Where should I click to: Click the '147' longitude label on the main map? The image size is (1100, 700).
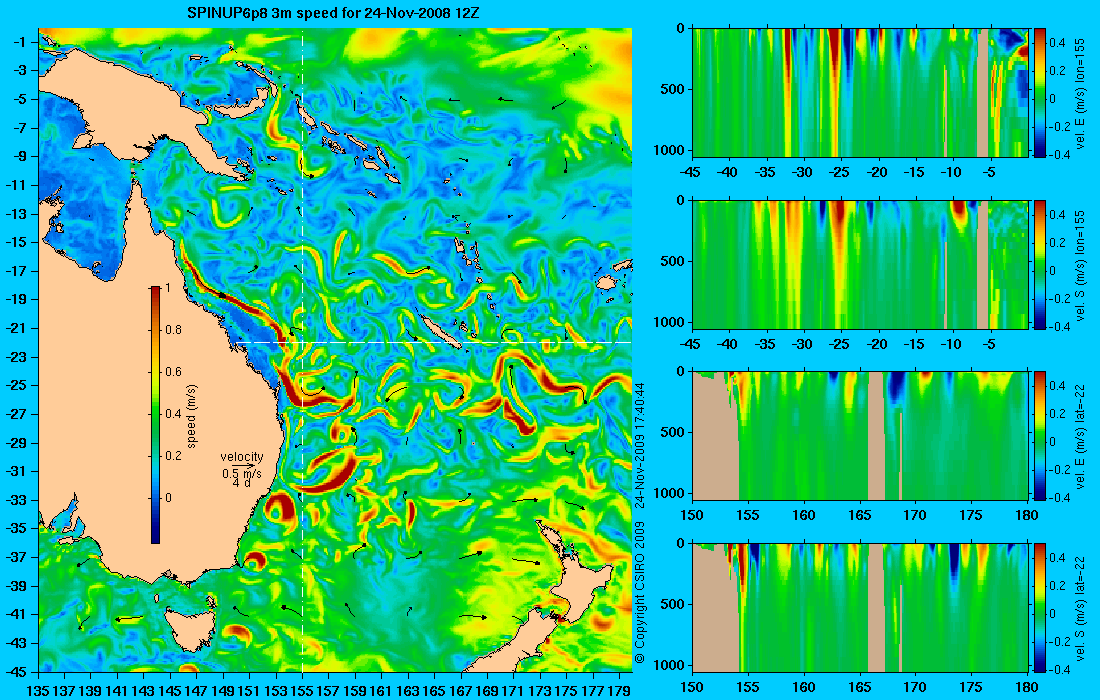(196, 690)
